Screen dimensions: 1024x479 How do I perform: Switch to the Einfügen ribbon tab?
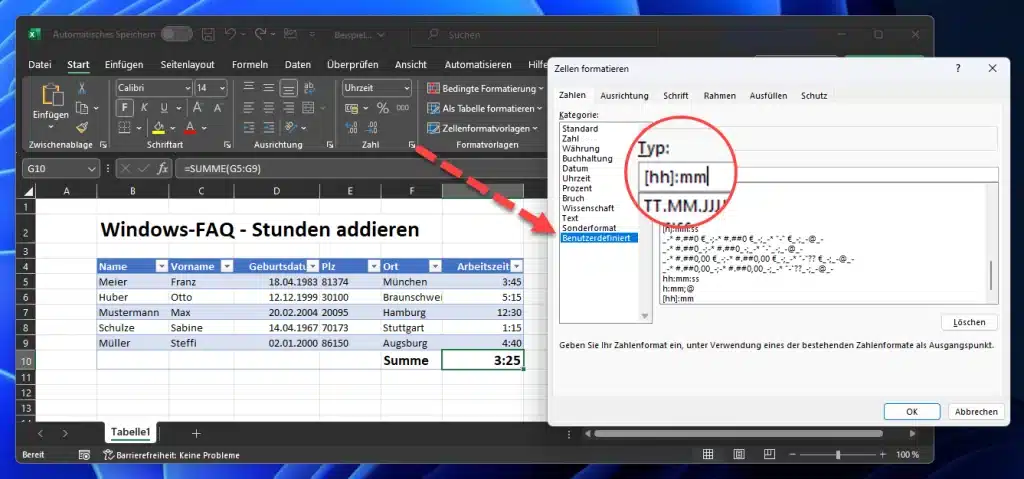[124, 65]
